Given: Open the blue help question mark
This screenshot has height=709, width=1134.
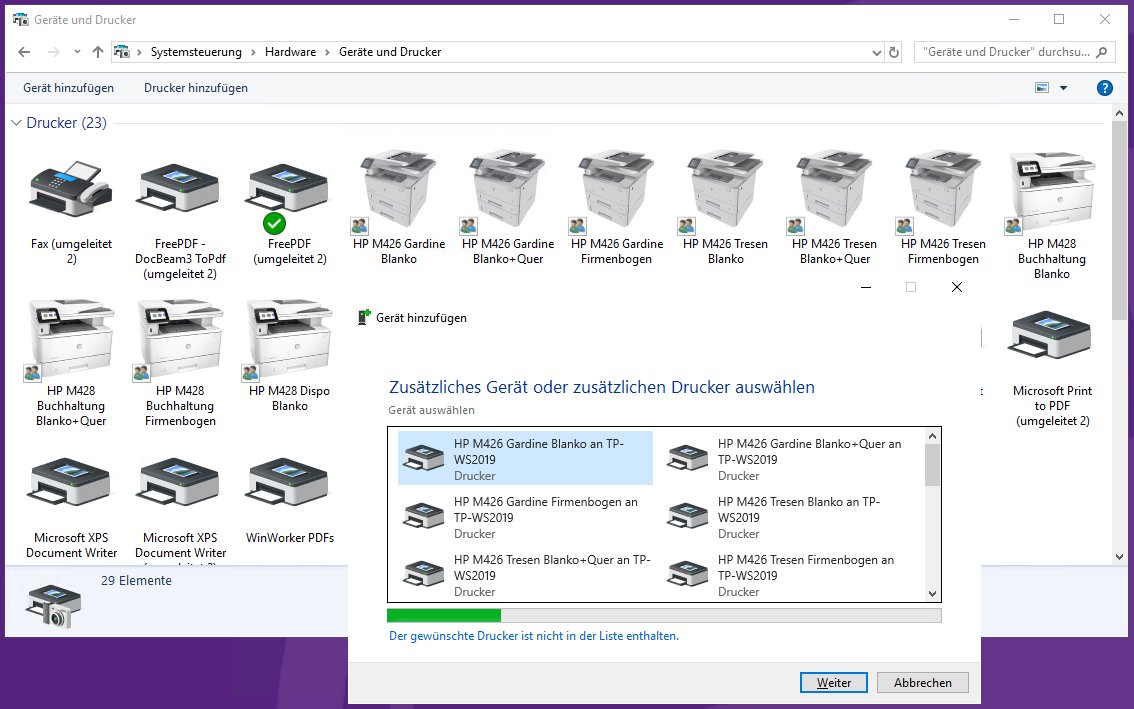Looking at the screenshot, I should (x=1104, y=88).
